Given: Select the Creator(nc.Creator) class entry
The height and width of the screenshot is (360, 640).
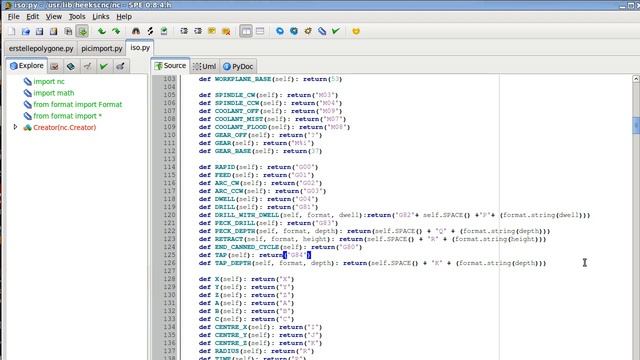Looking at the screenshot, I should 64,127.
